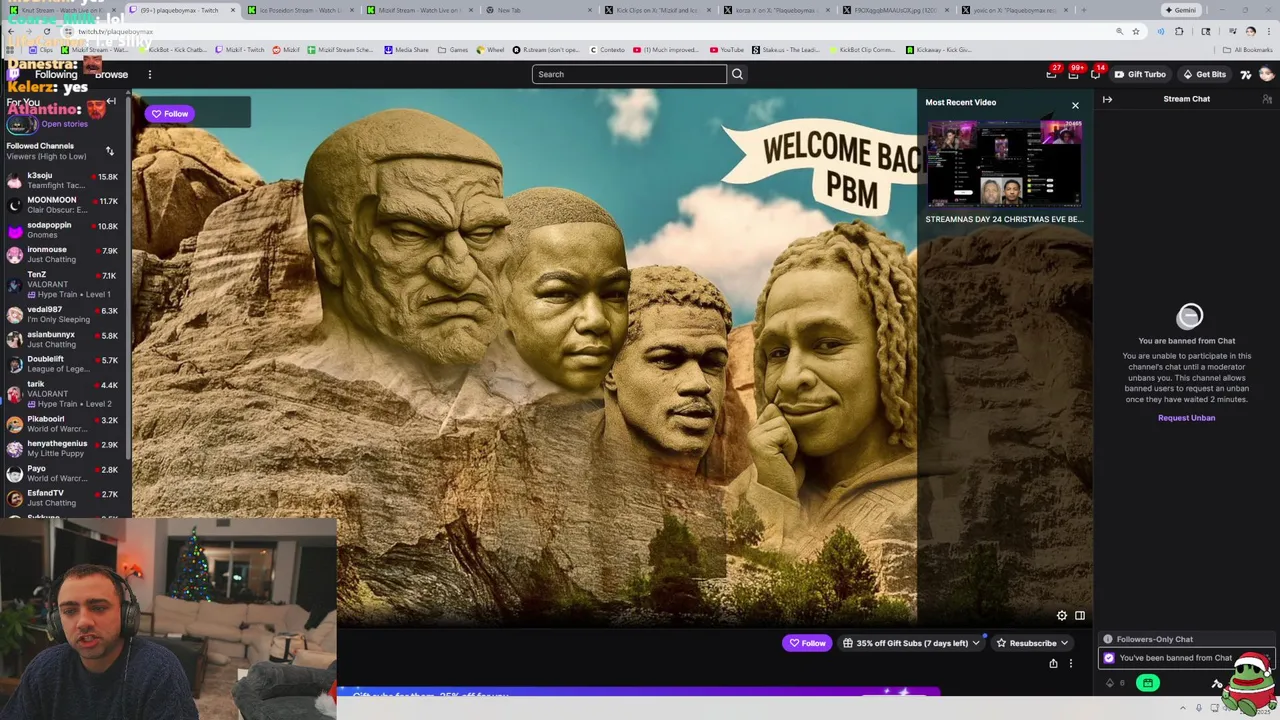
Task: Click the Open stories link
Action: pos(64,124)
